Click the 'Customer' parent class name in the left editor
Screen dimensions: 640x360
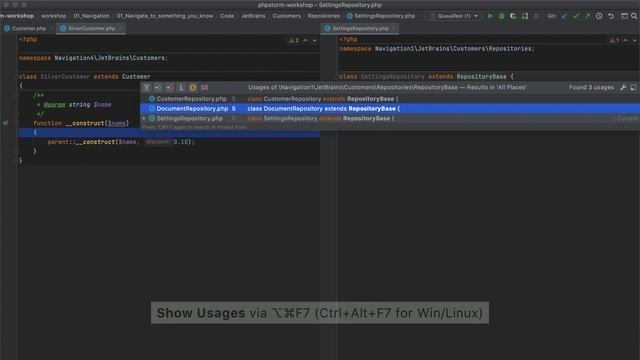click(136, 77)
